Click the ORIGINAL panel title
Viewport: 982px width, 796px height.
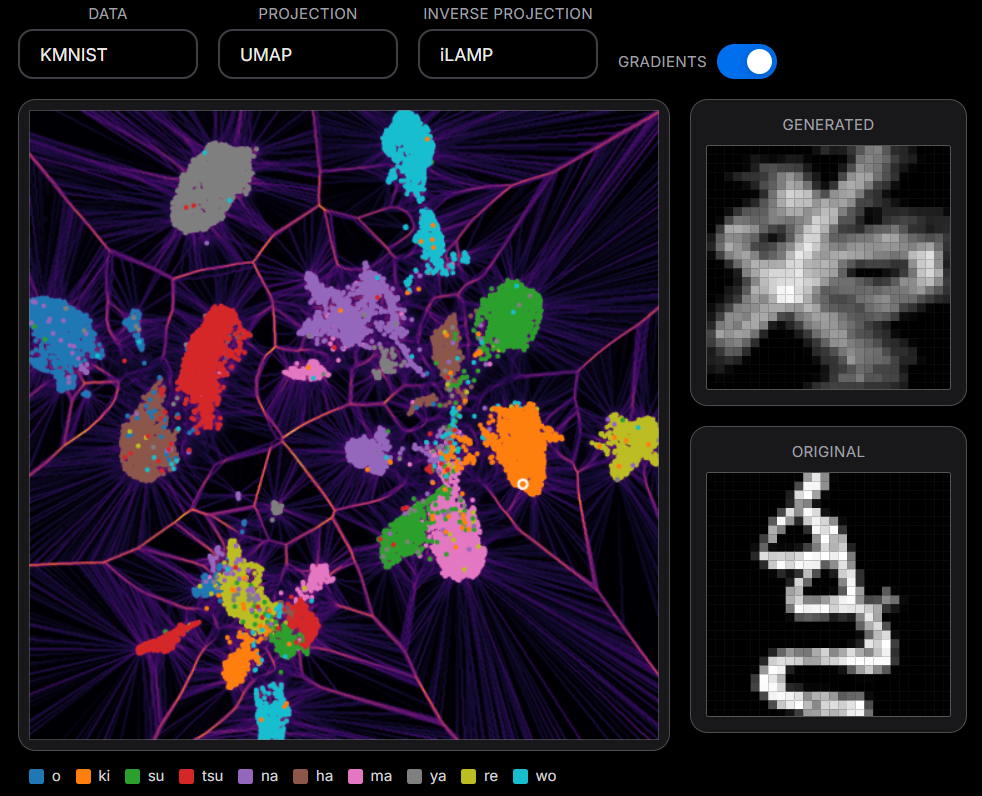828,452
